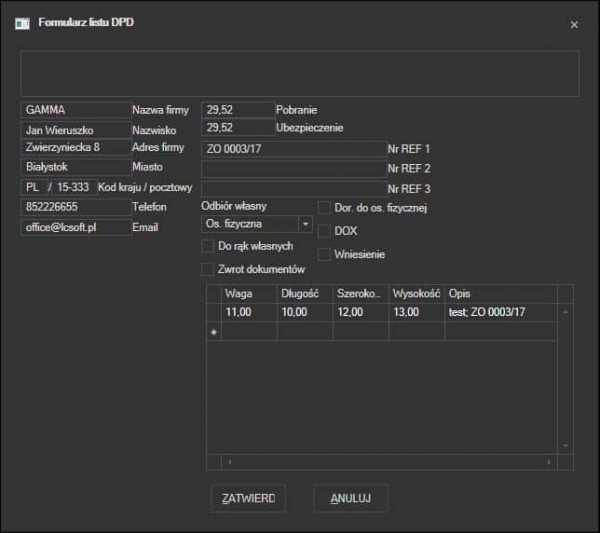Screen dimensions: 600x533
Task: Click the Miasto field with Białystok
Action: pyautogui.click(x=76, y=167)
